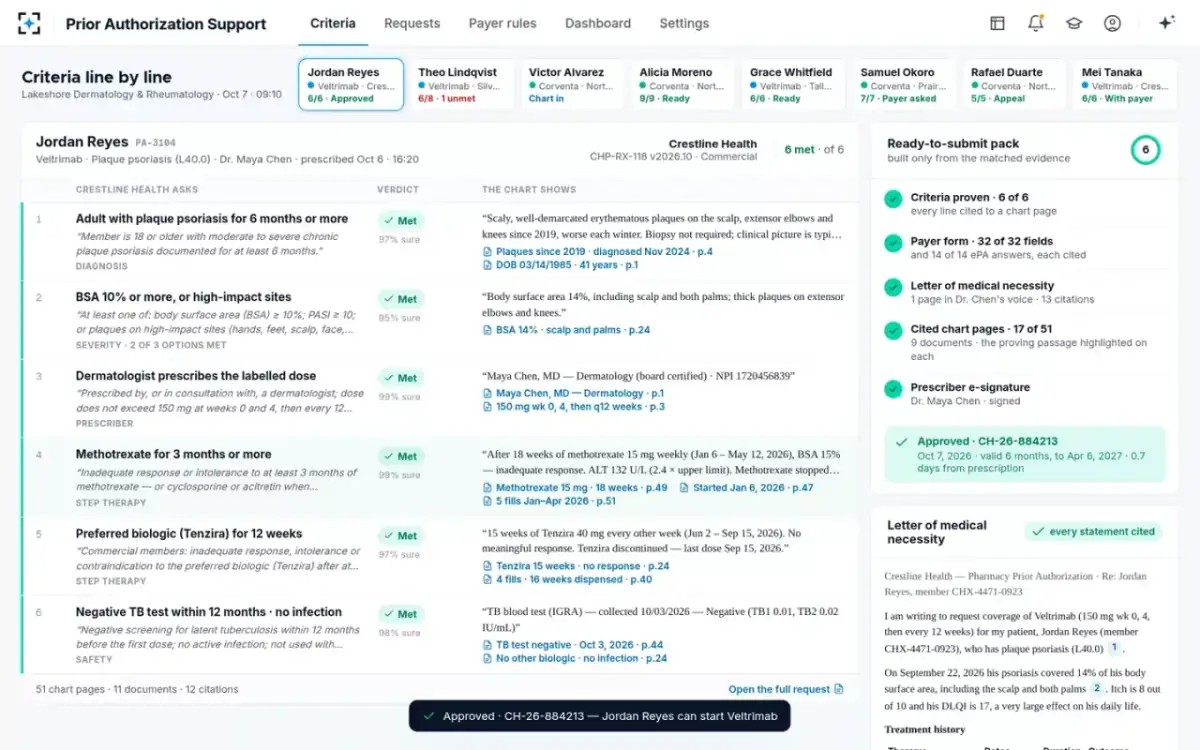
Task: Click the Met verdict for Methotrexate criterion
Action: [x=401, y=456]
